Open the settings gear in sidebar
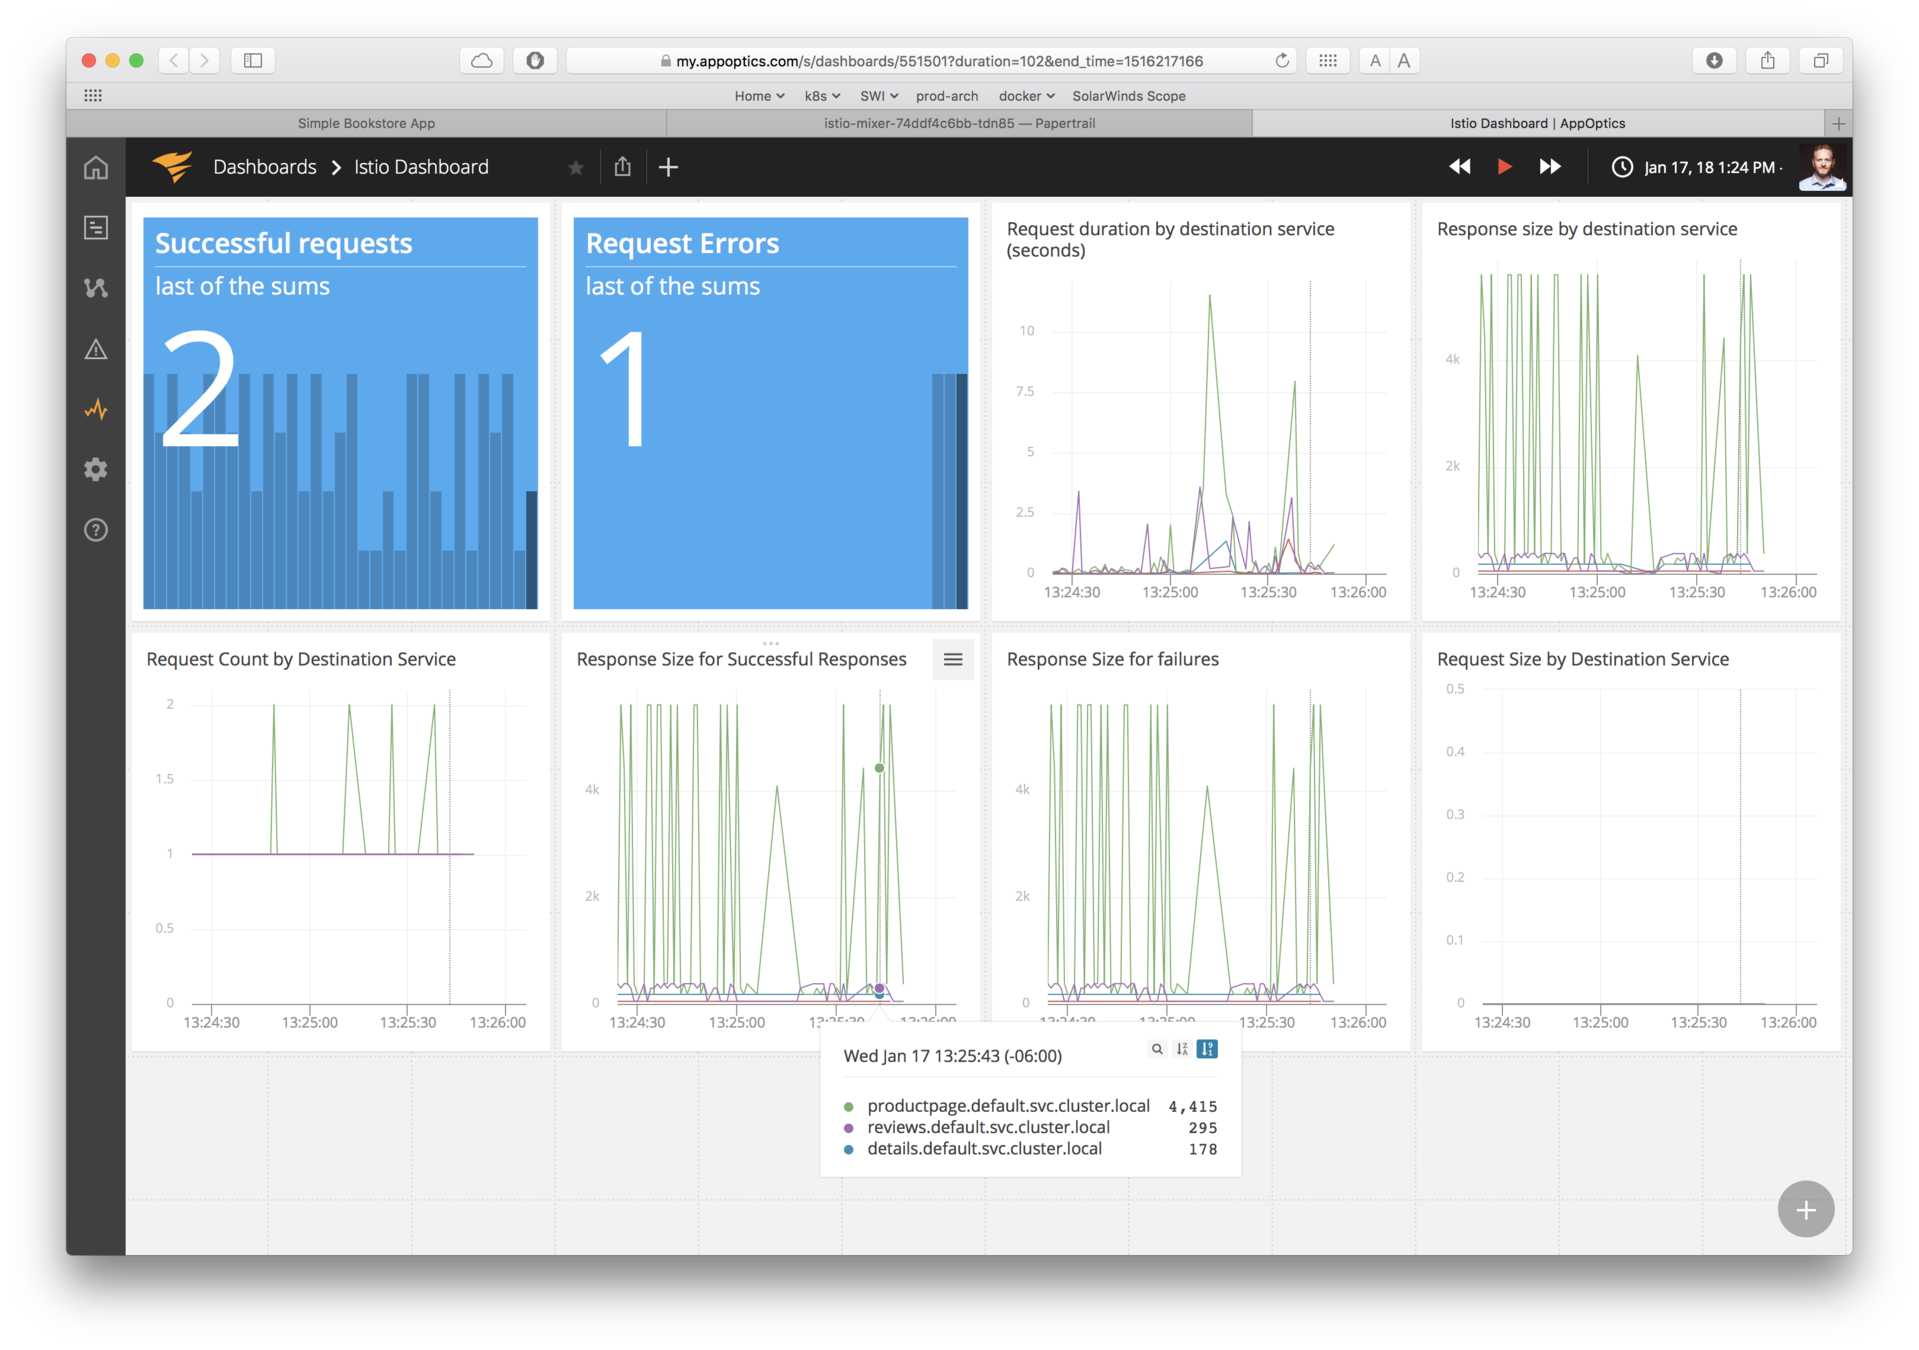 click(96, 469)
